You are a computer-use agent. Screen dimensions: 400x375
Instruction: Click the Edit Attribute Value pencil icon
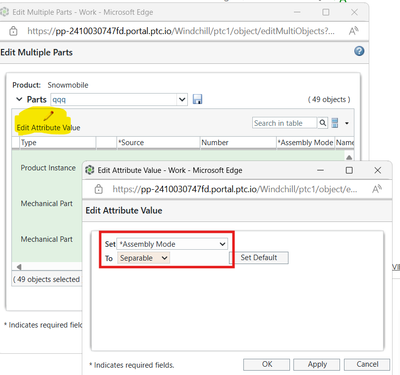tap(49, 116)
